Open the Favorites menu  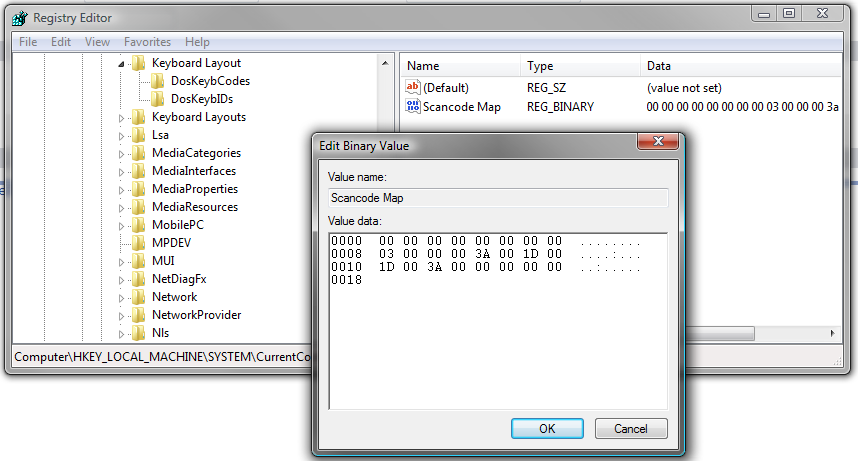point(147,42)
